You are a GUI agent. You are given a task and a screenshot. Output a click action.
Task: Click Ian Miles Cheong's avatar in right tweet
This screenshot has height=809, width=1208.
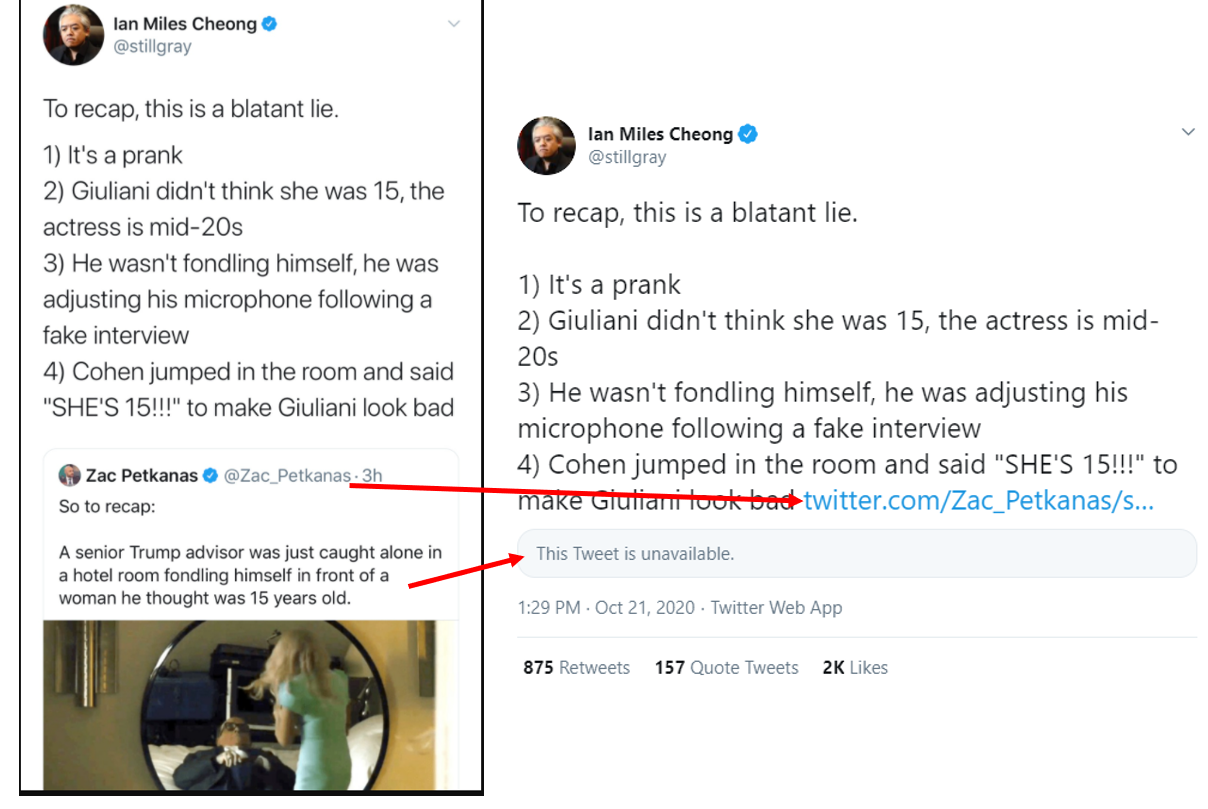tap(546, 145)
